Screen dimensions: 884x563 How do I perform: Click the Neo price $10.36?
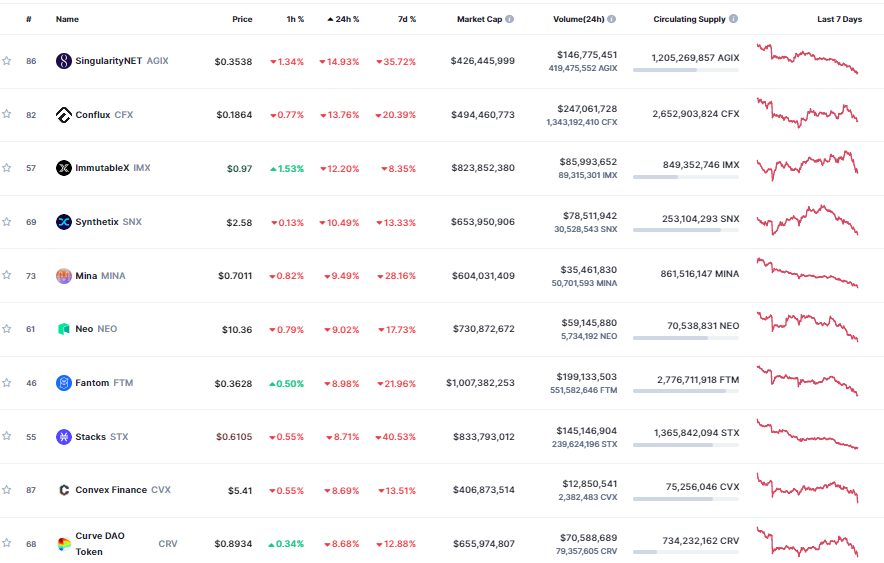coord(237,330)
